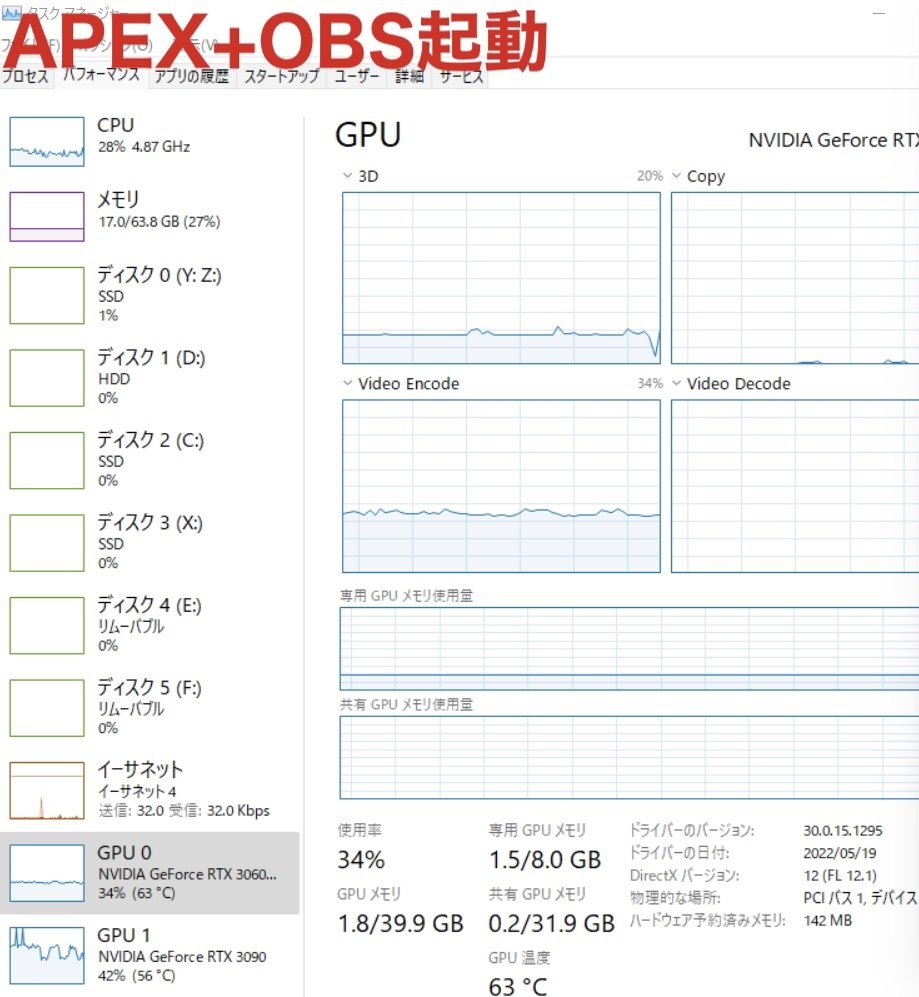Screen dimensions: 919x997
Task: Select ディスク 4 (E:) removable entry
Action: coord(150,624)
